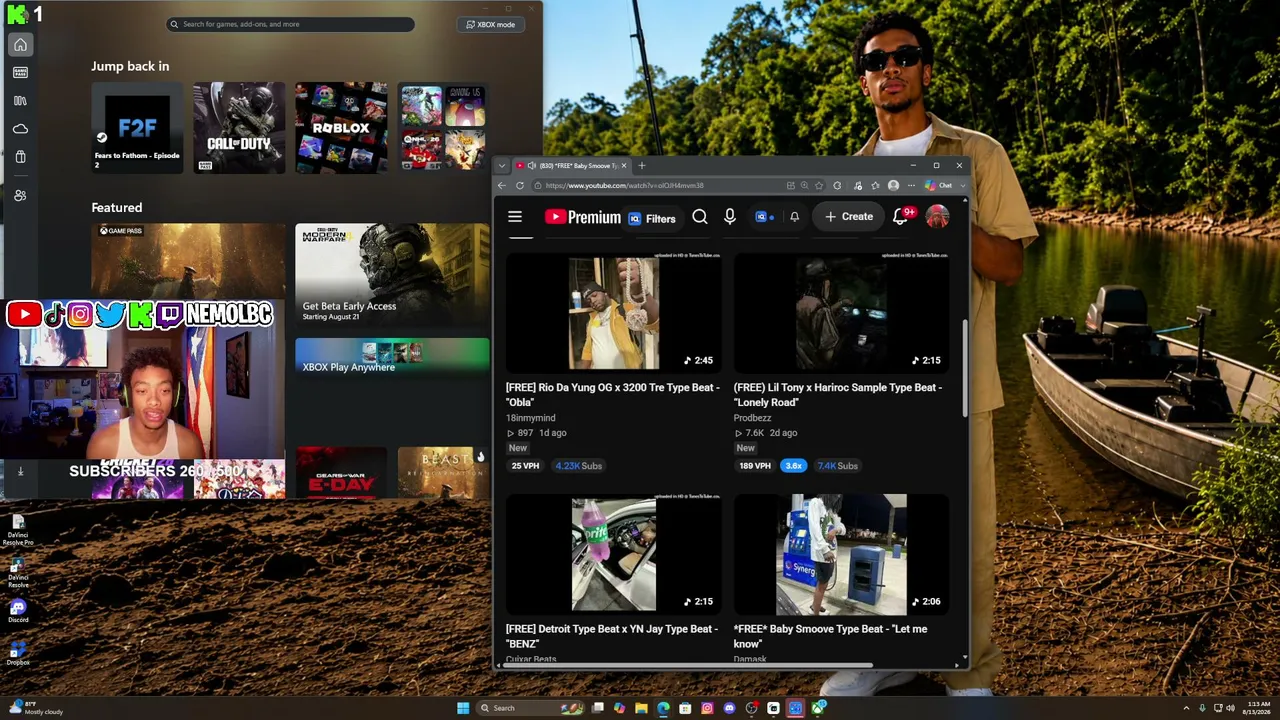The height and width of the screenshot is (720, 1280).
Task: Open the browser profile icon
Action: (x=893, y=185)
